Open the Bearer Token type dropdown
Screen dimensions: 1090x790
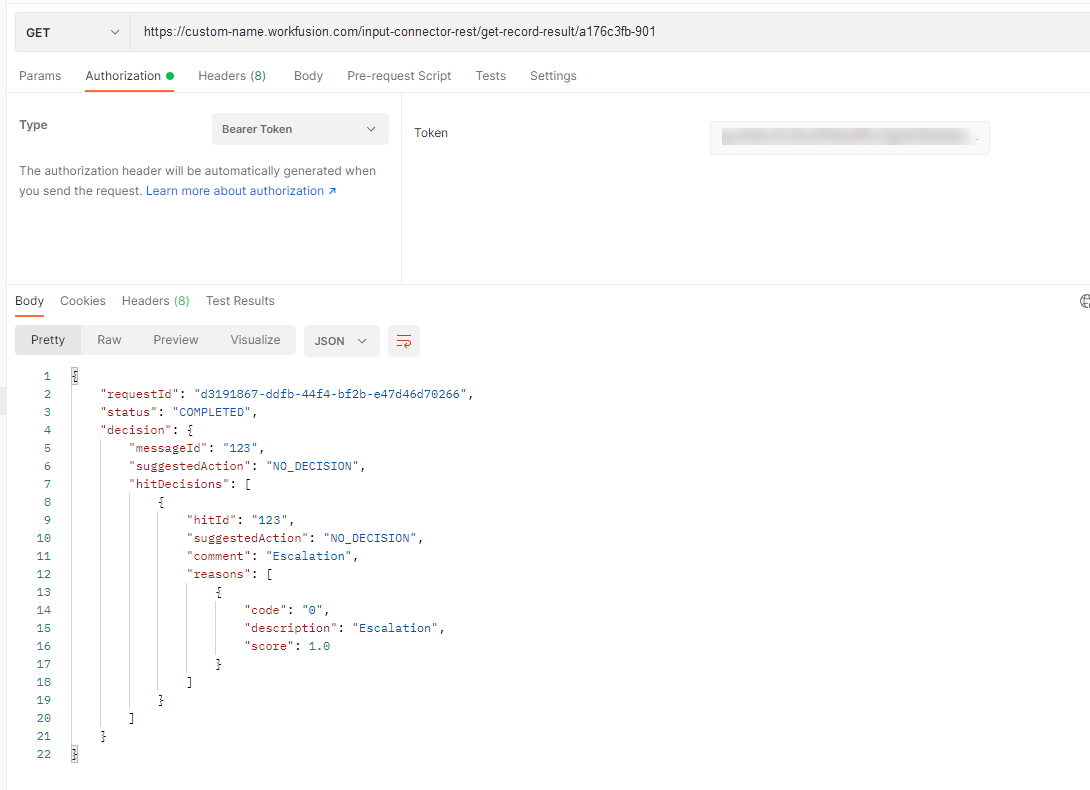300,129
